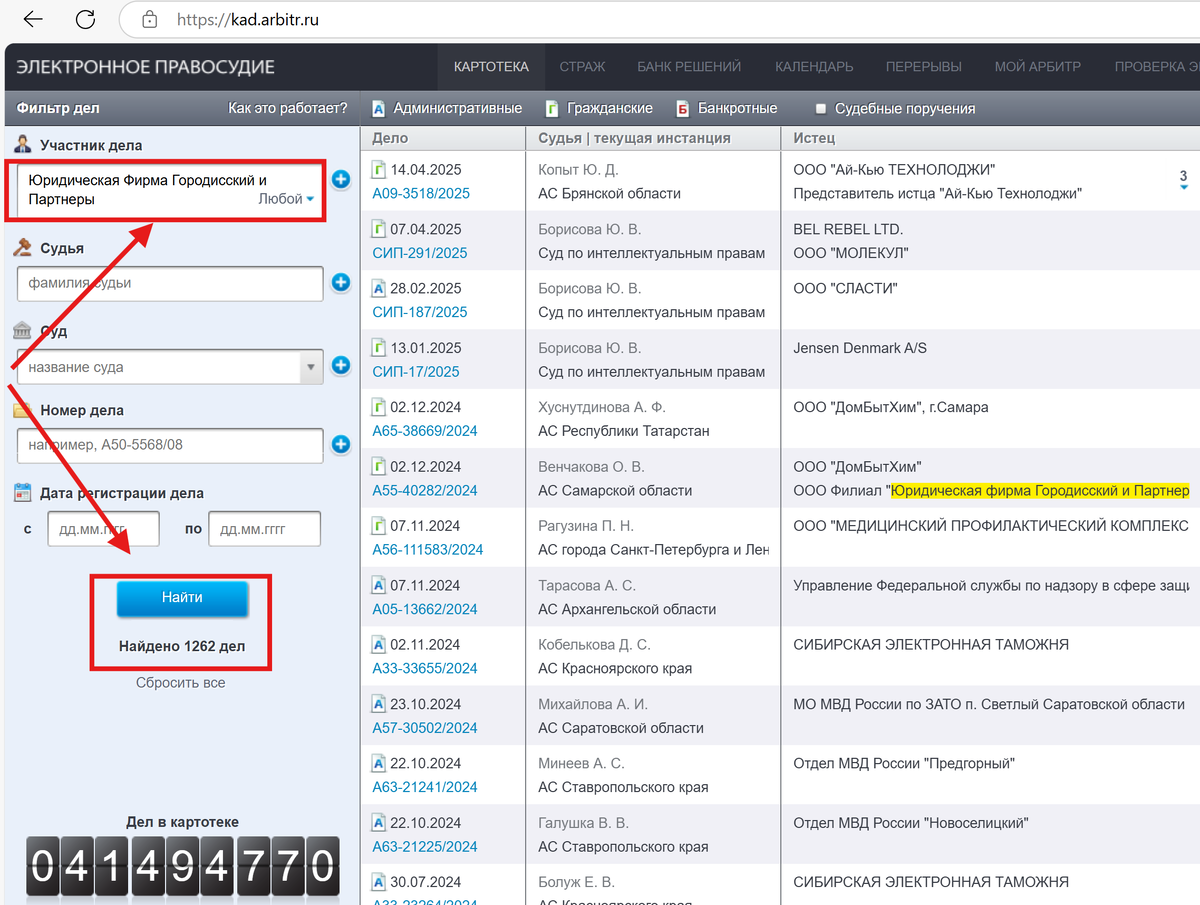1200x905 pixels.
Task: Click the case type icon for А05-13662/2024
Action: (378, 585)
